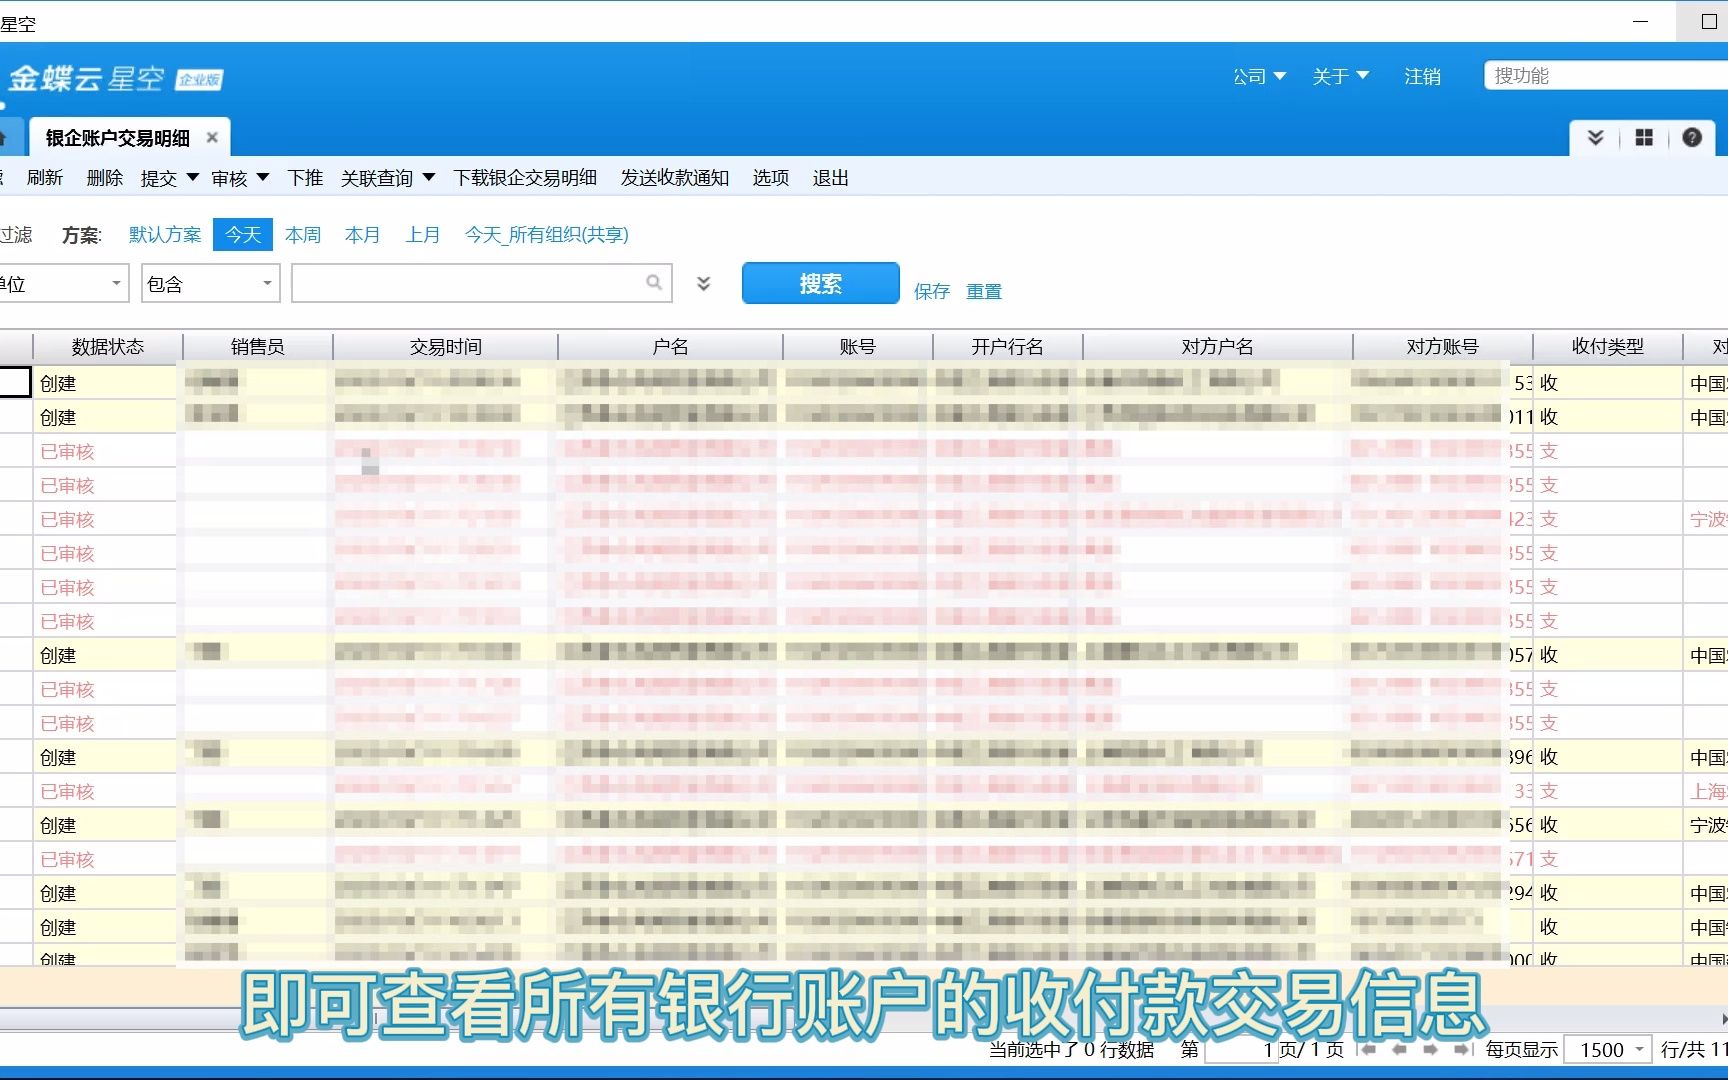This screenshot has width=1728, height=1080.
Task: Click the home icon tab
Action: pyautogui.click(x=5, y=137)
